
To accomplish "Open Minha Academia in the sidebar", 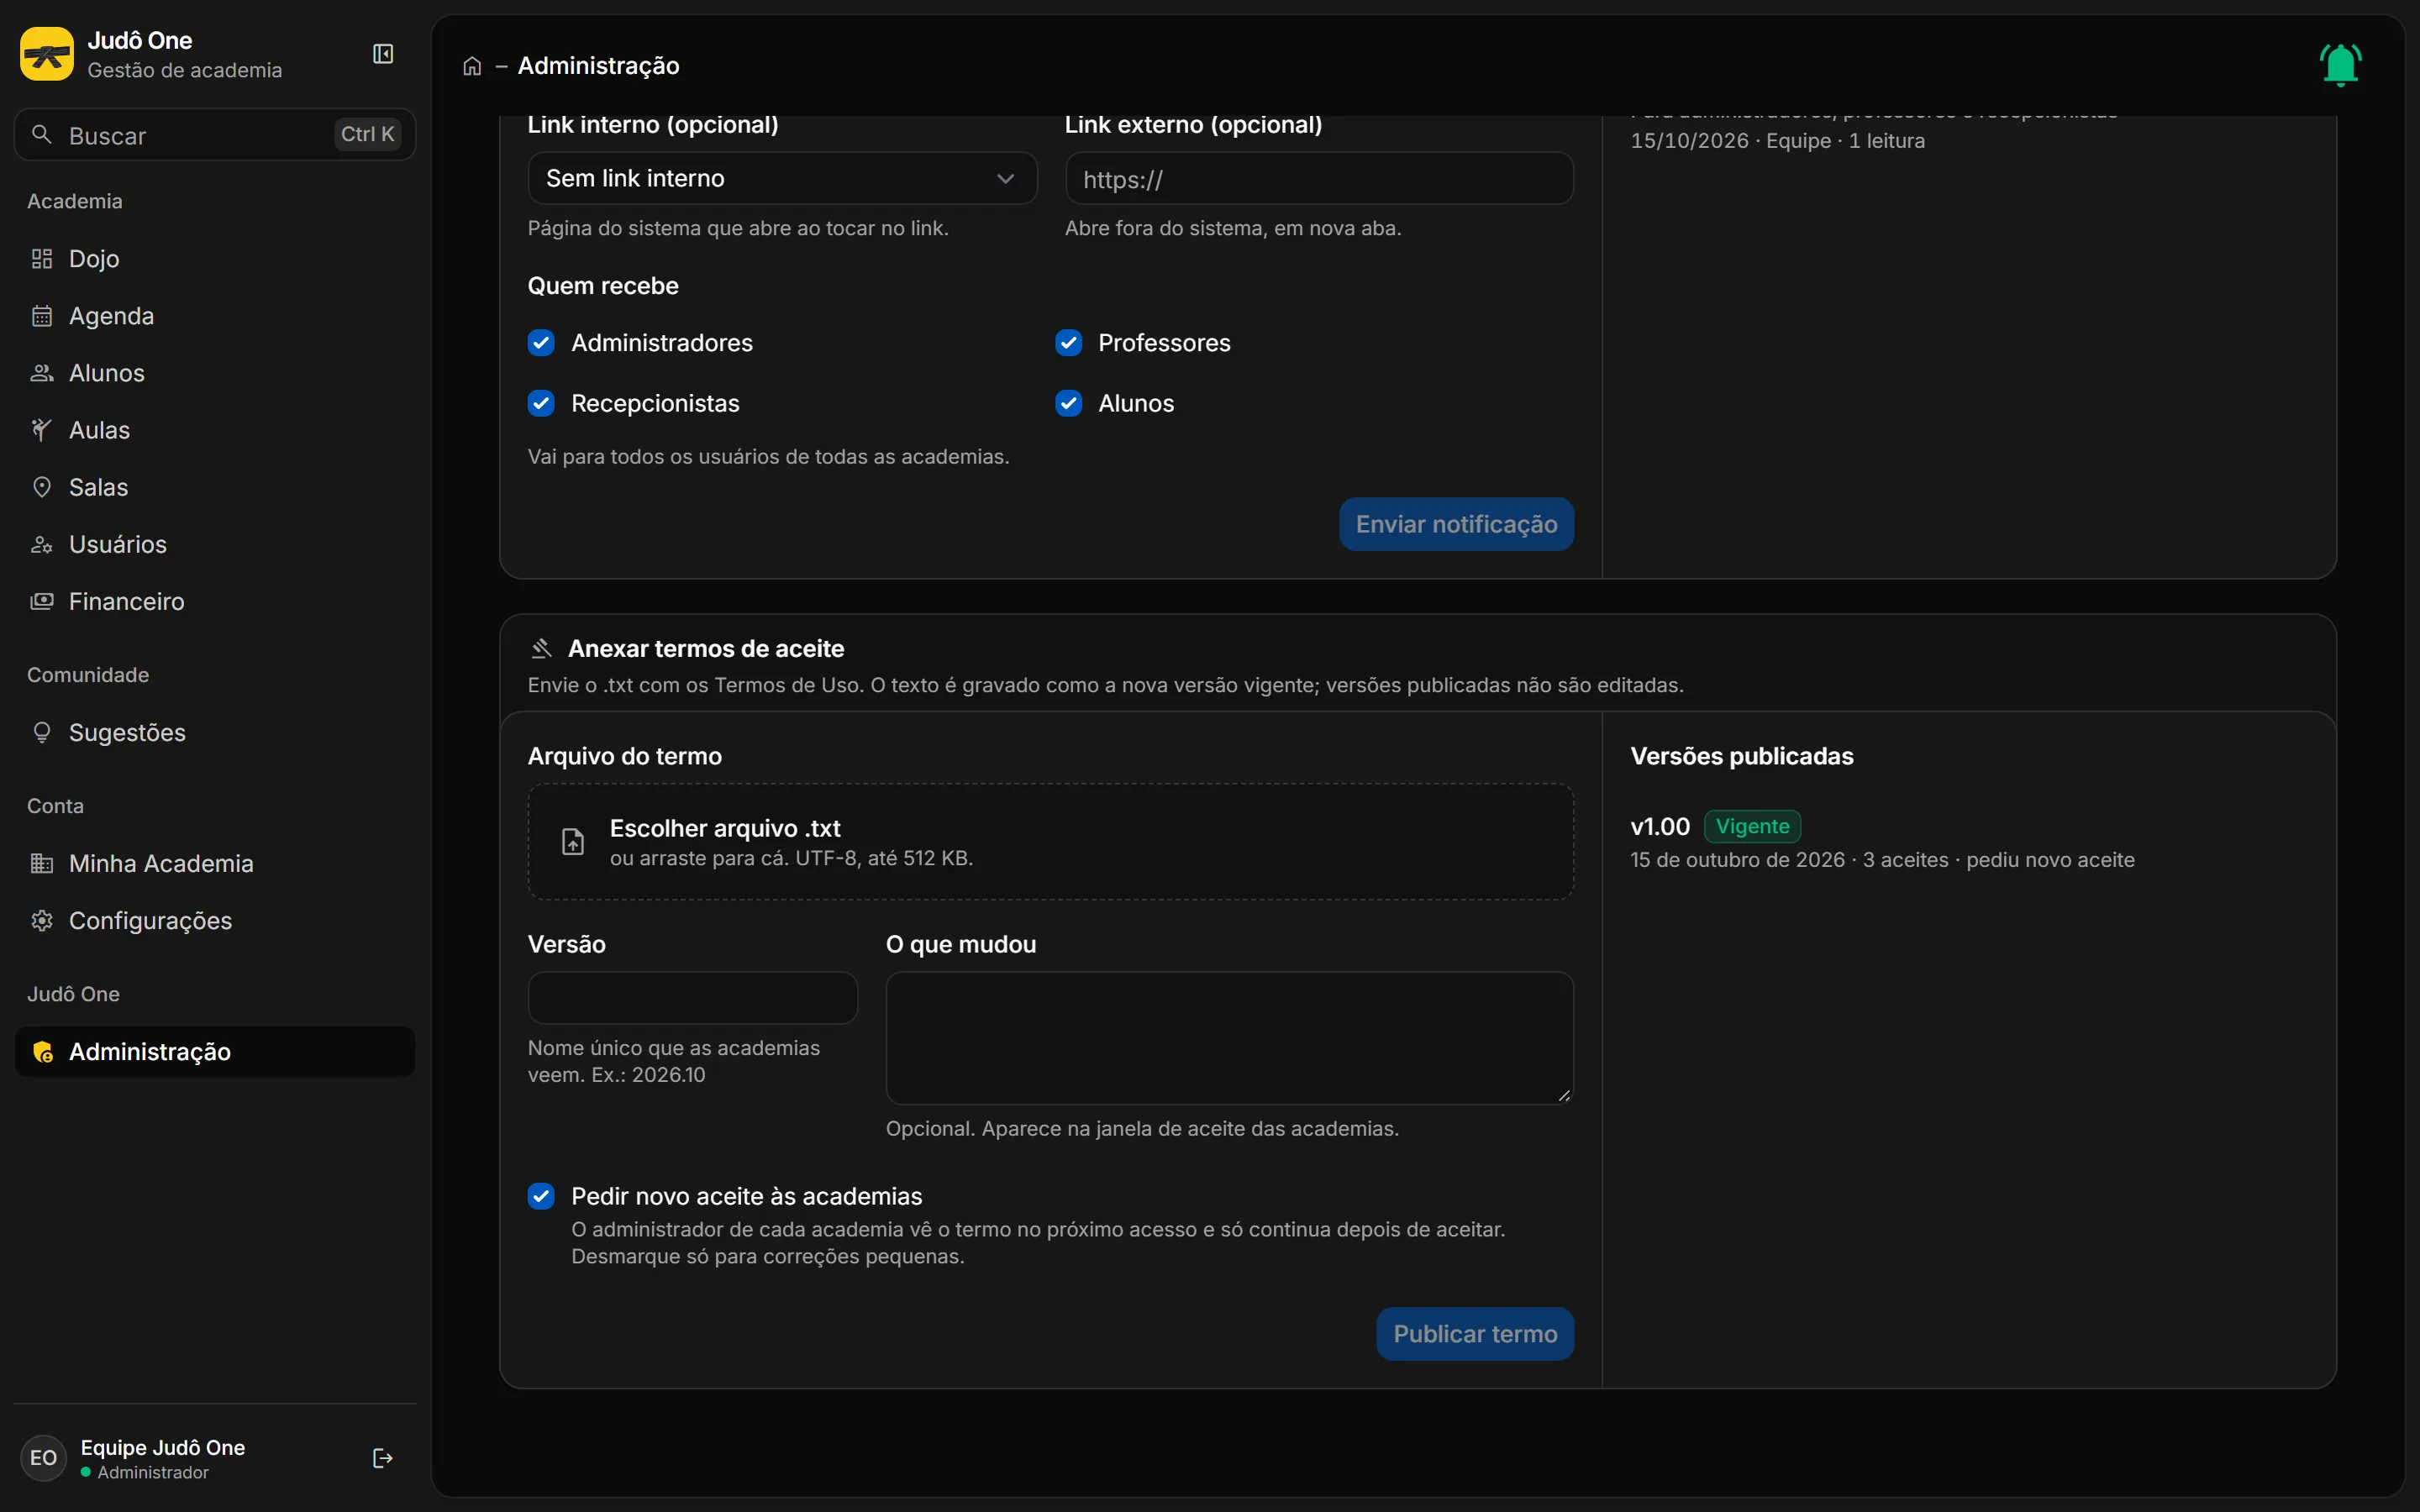I will click(x=215, y=863).
